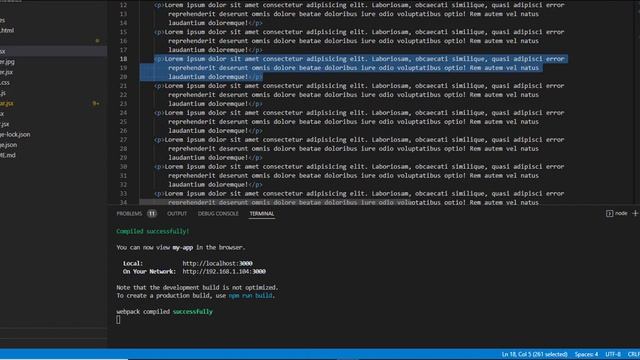Click line number 27 in the gutter

click(123, 140)
